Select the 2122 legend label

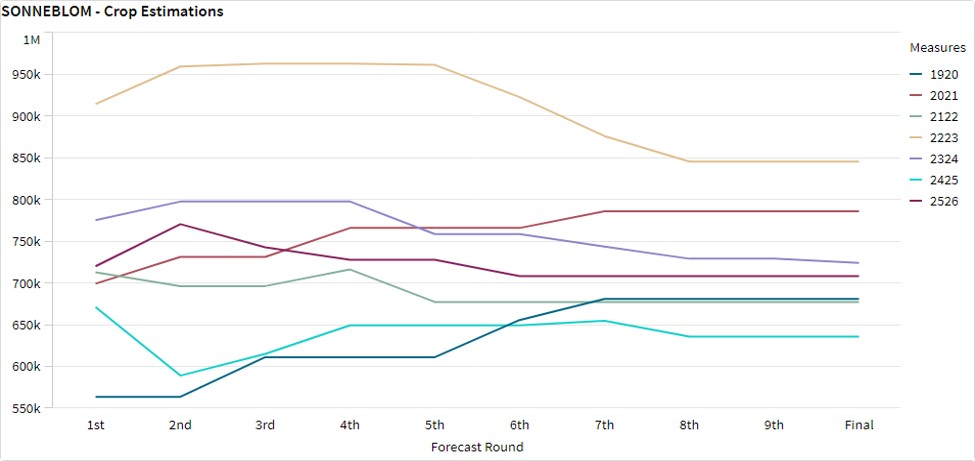point(945,117)
